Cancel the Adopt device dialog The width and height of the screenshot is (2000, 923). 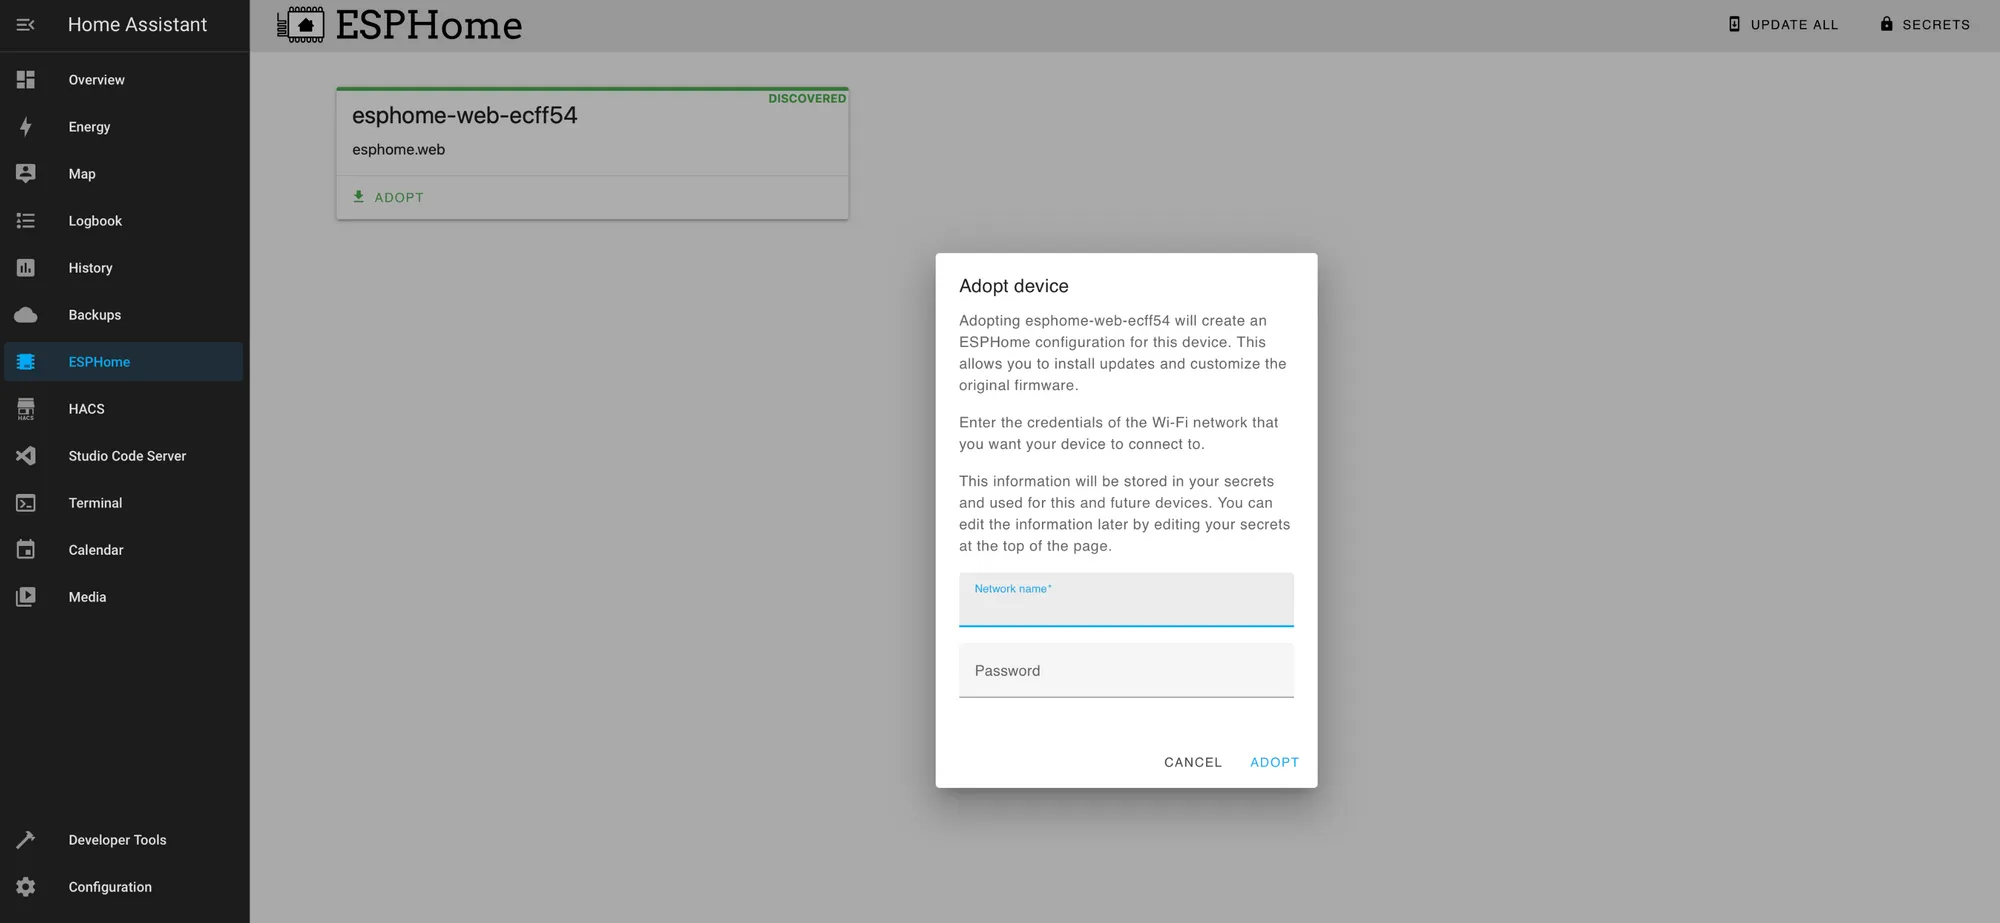(x=1193, y=762)
